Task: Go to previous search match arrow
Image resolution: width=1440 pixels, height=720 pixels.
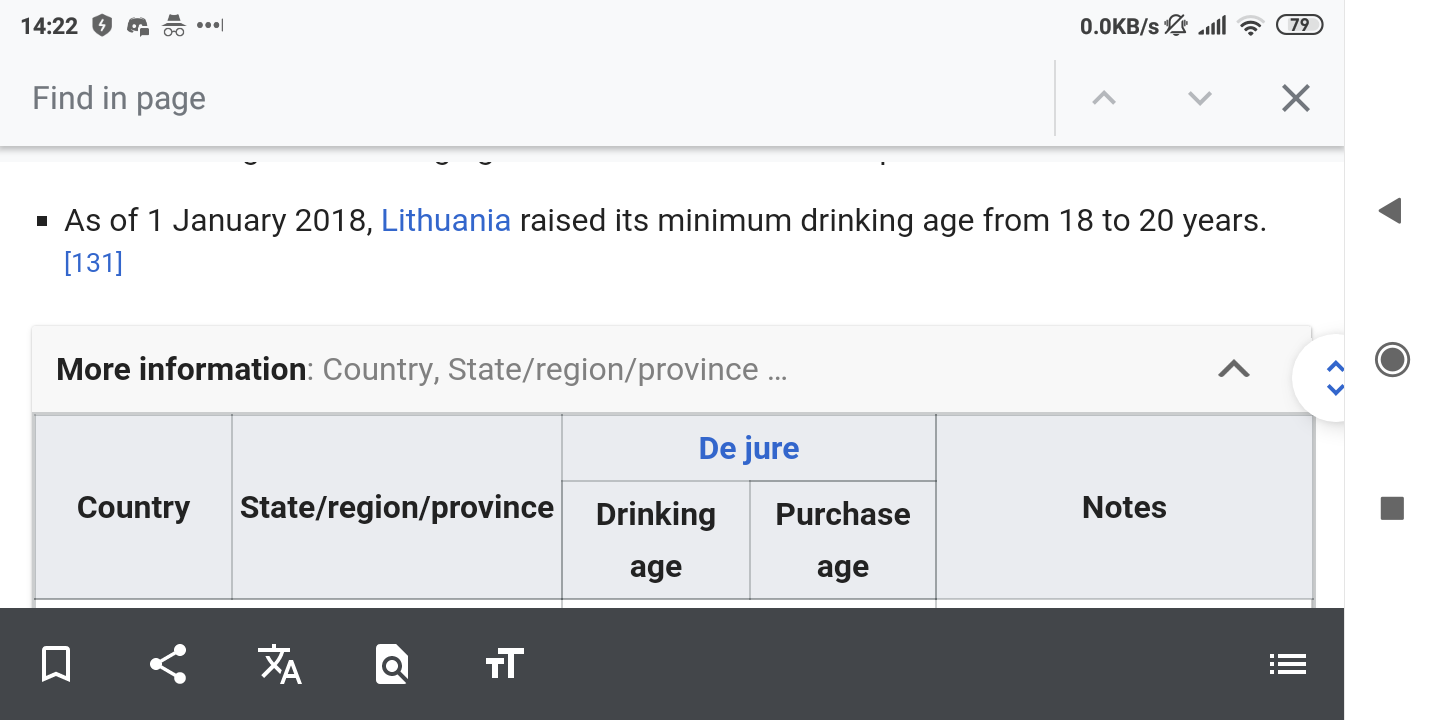Action: click(x=1104, y=98)
